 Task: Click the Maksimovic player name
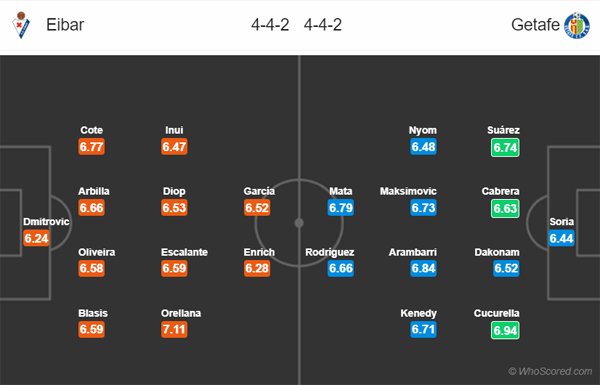(x=408, y=191)
